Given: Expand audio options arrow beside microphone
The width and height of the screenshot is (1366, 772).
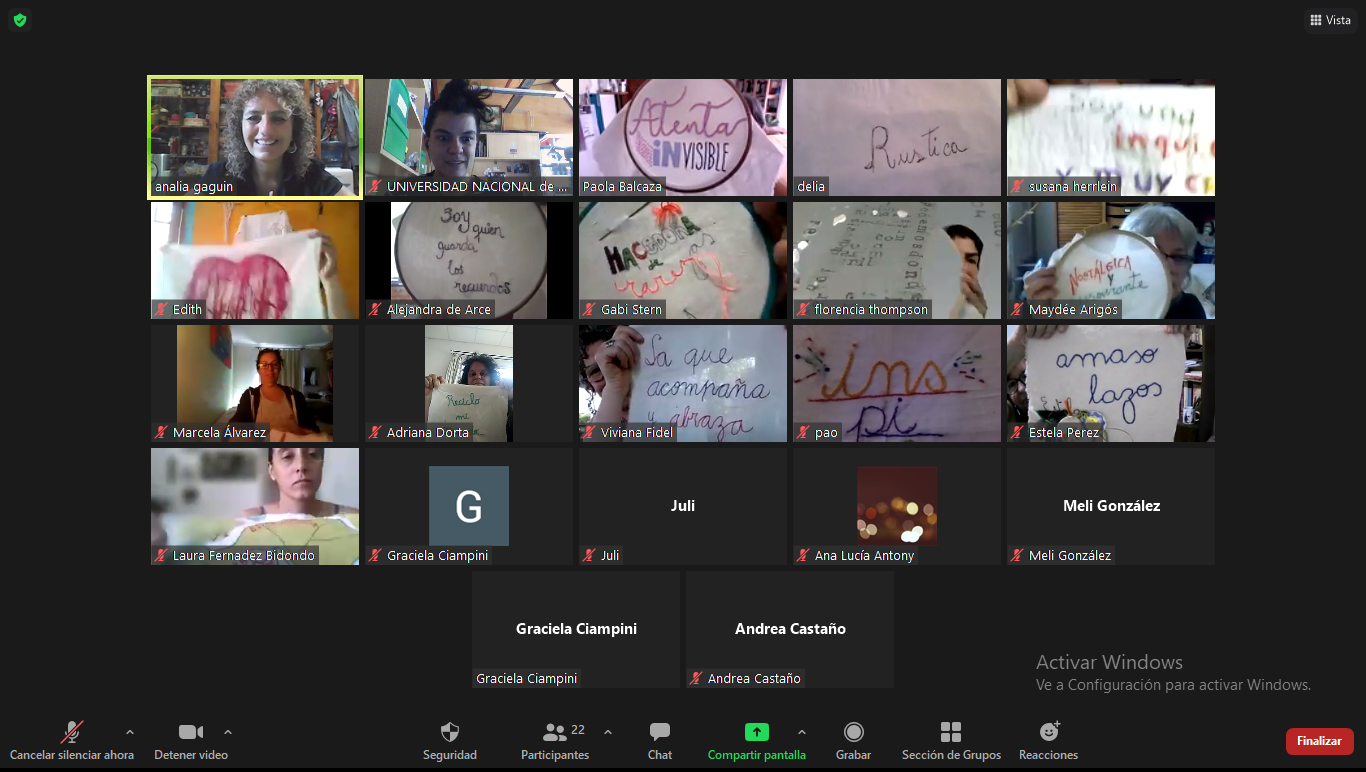Looking at the screenshot, I should tap(130, 732).
